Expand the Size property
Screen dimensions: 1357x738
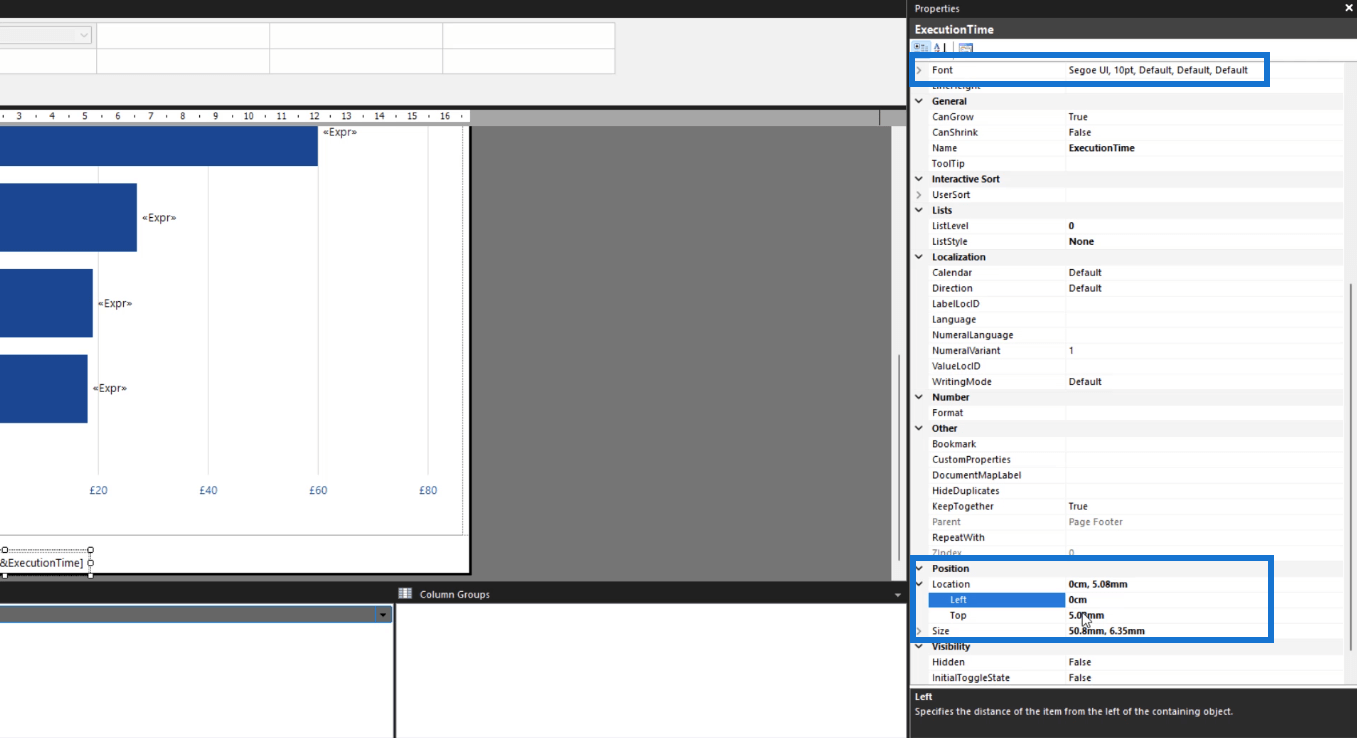(x=919, y=631)
